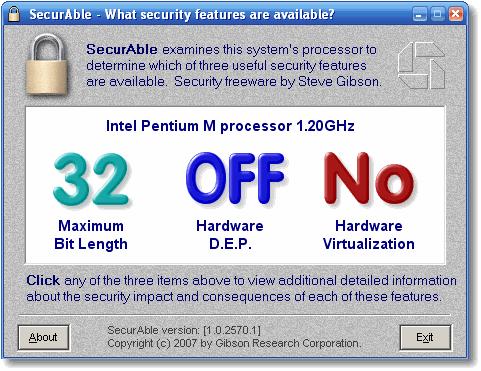Click the large teal 32 indicator
Image resolution: width=481 pixels, height=371 pixels.
tap(91, 179)
